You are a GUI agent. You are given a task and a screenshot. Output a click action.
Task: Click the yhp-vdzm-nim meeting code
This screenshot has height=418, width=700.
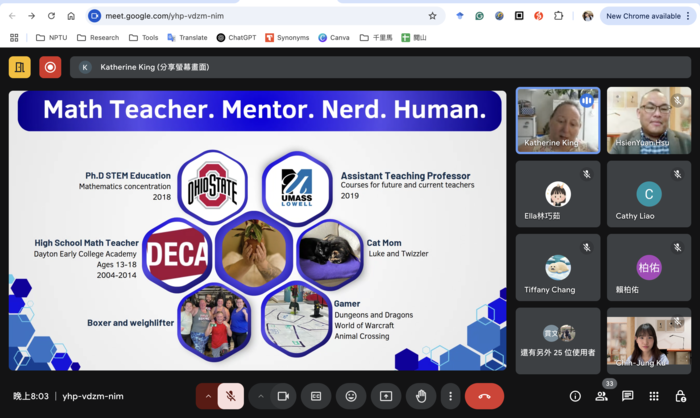coord(93,396)
